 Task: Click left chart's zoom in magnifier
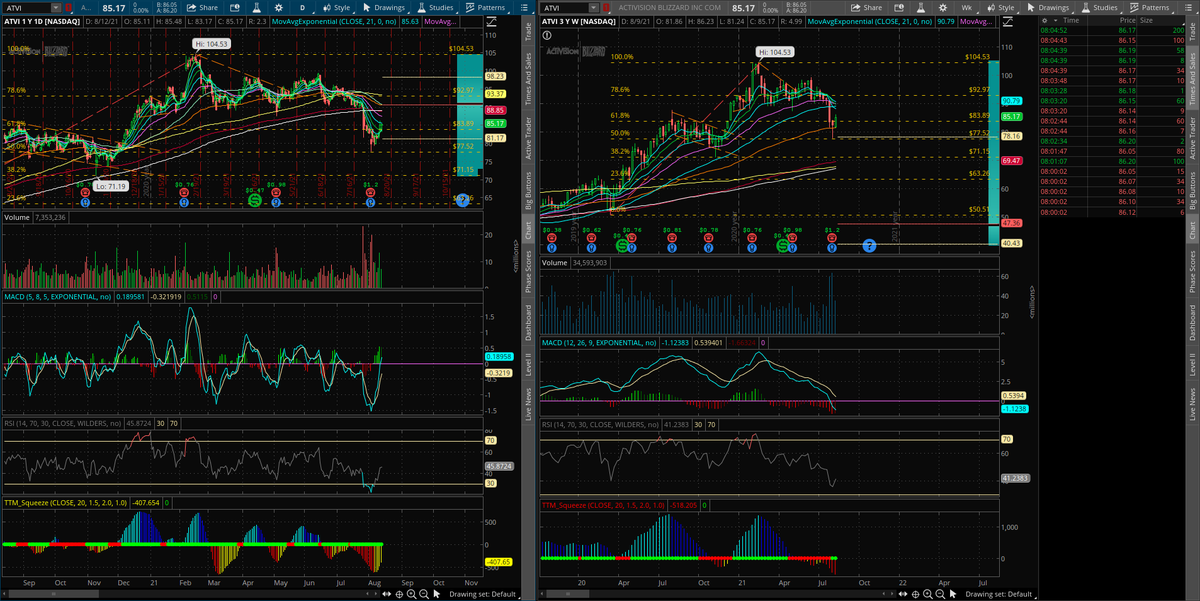(411, 594)
